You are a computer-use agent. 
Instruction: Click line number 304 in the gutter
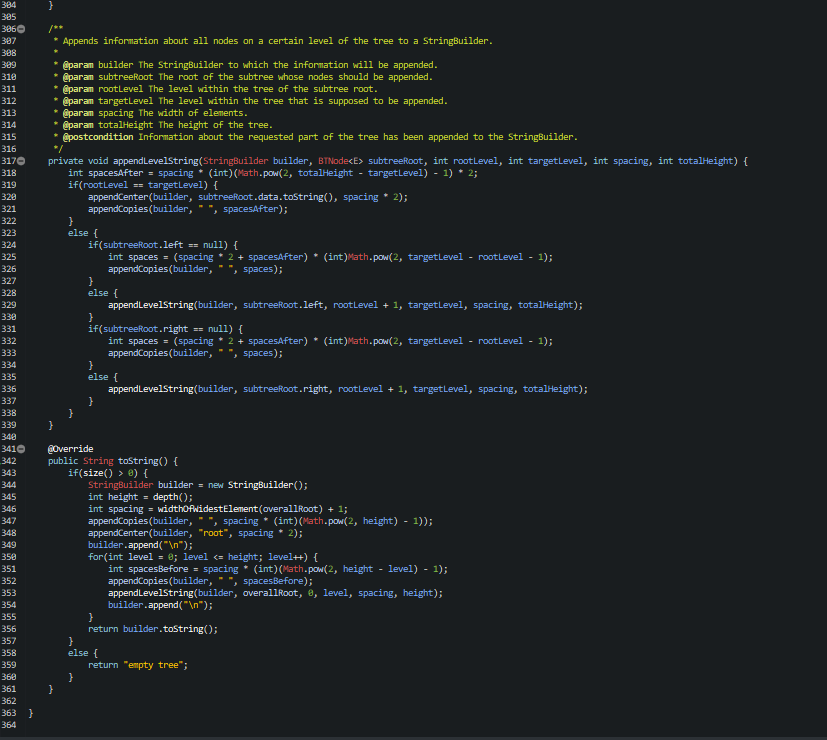tap(9, 5)
